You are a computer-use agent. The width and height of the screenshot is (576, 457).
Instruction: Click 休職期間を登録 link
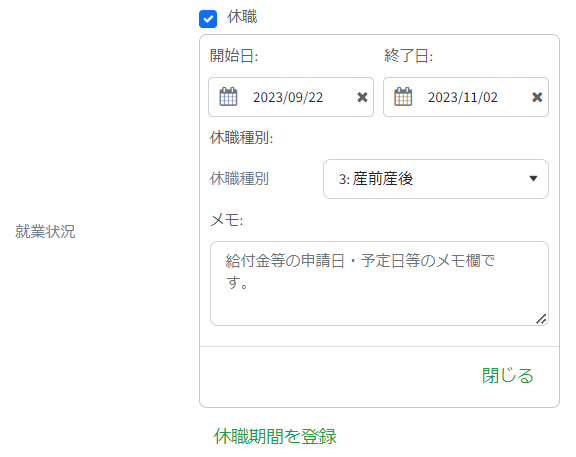[275, 436]
